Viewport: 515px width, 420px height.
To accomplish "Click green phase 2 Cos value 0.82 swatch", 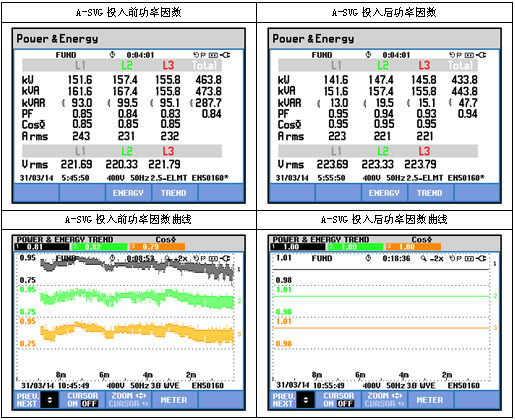I will 100,247.
